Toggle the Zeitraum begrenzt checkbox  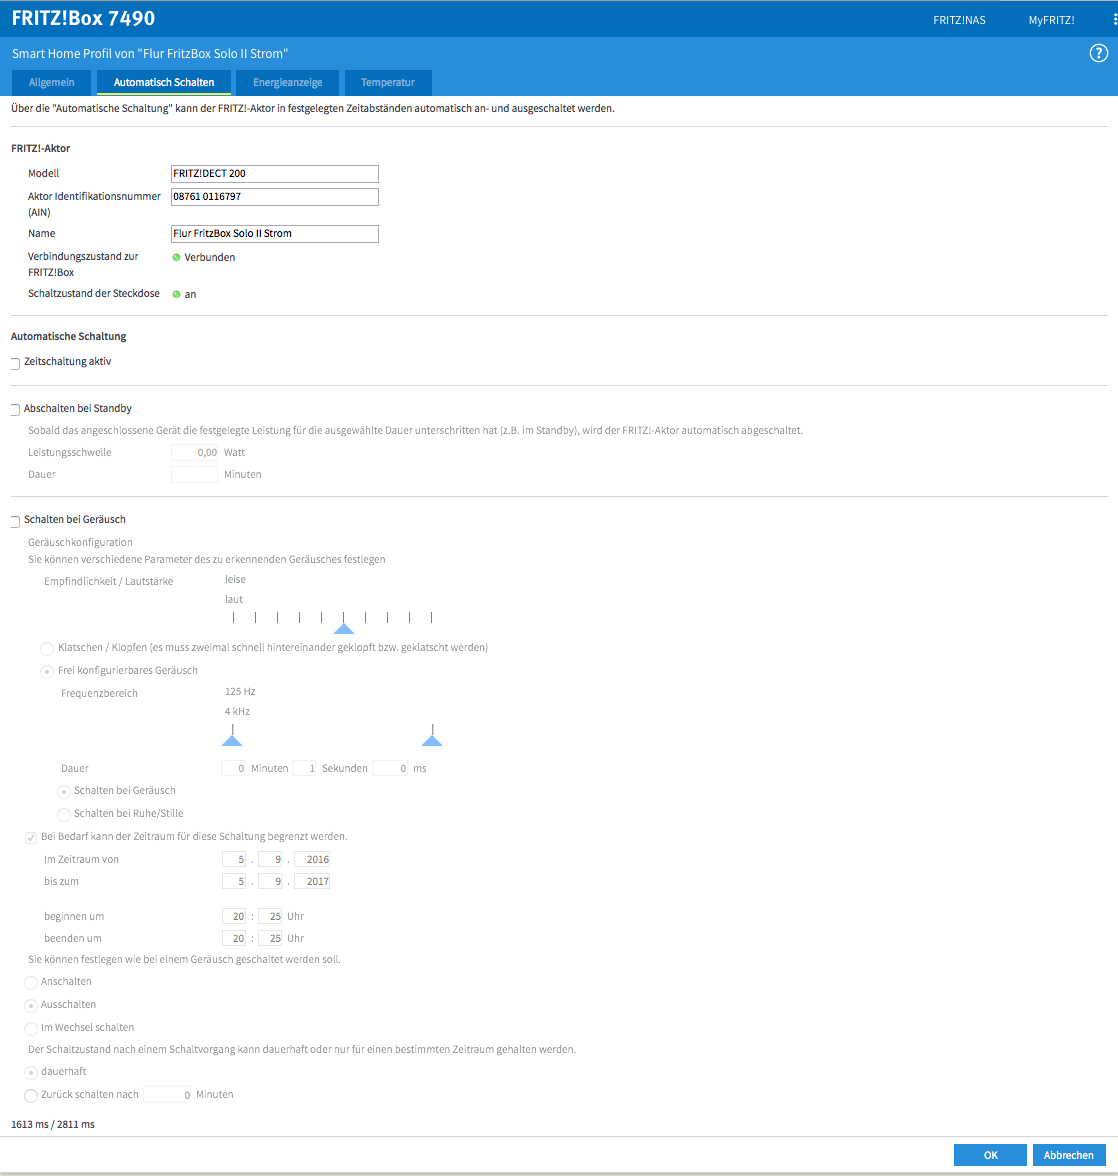[31, 837]
